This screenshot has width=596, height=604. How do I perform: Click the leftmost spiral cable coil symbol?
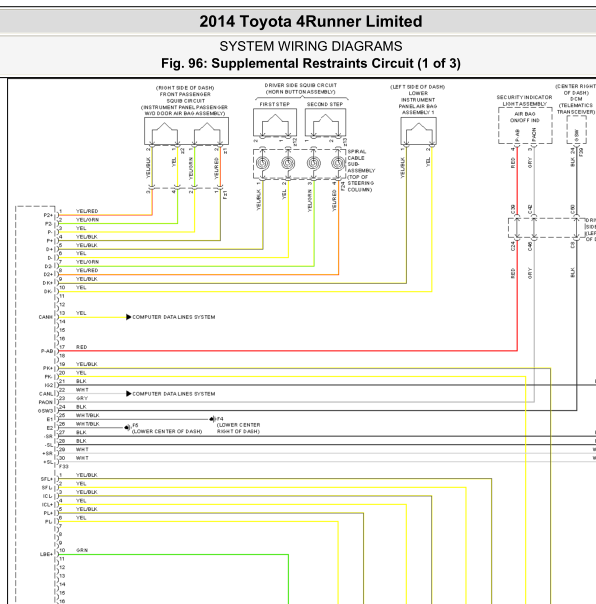coord(262,163)
